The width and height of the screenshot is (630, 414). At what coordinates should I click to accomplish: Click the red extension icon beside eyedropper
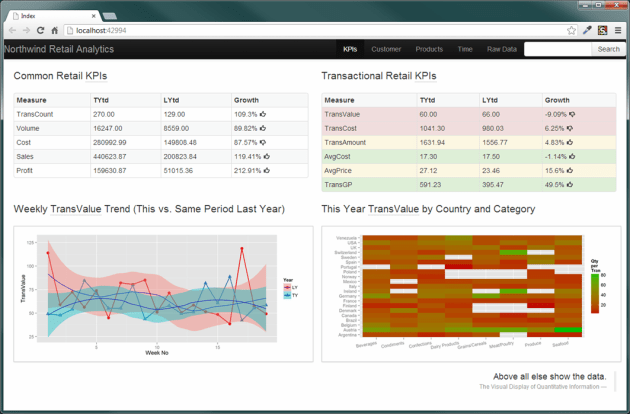point(602,30)
